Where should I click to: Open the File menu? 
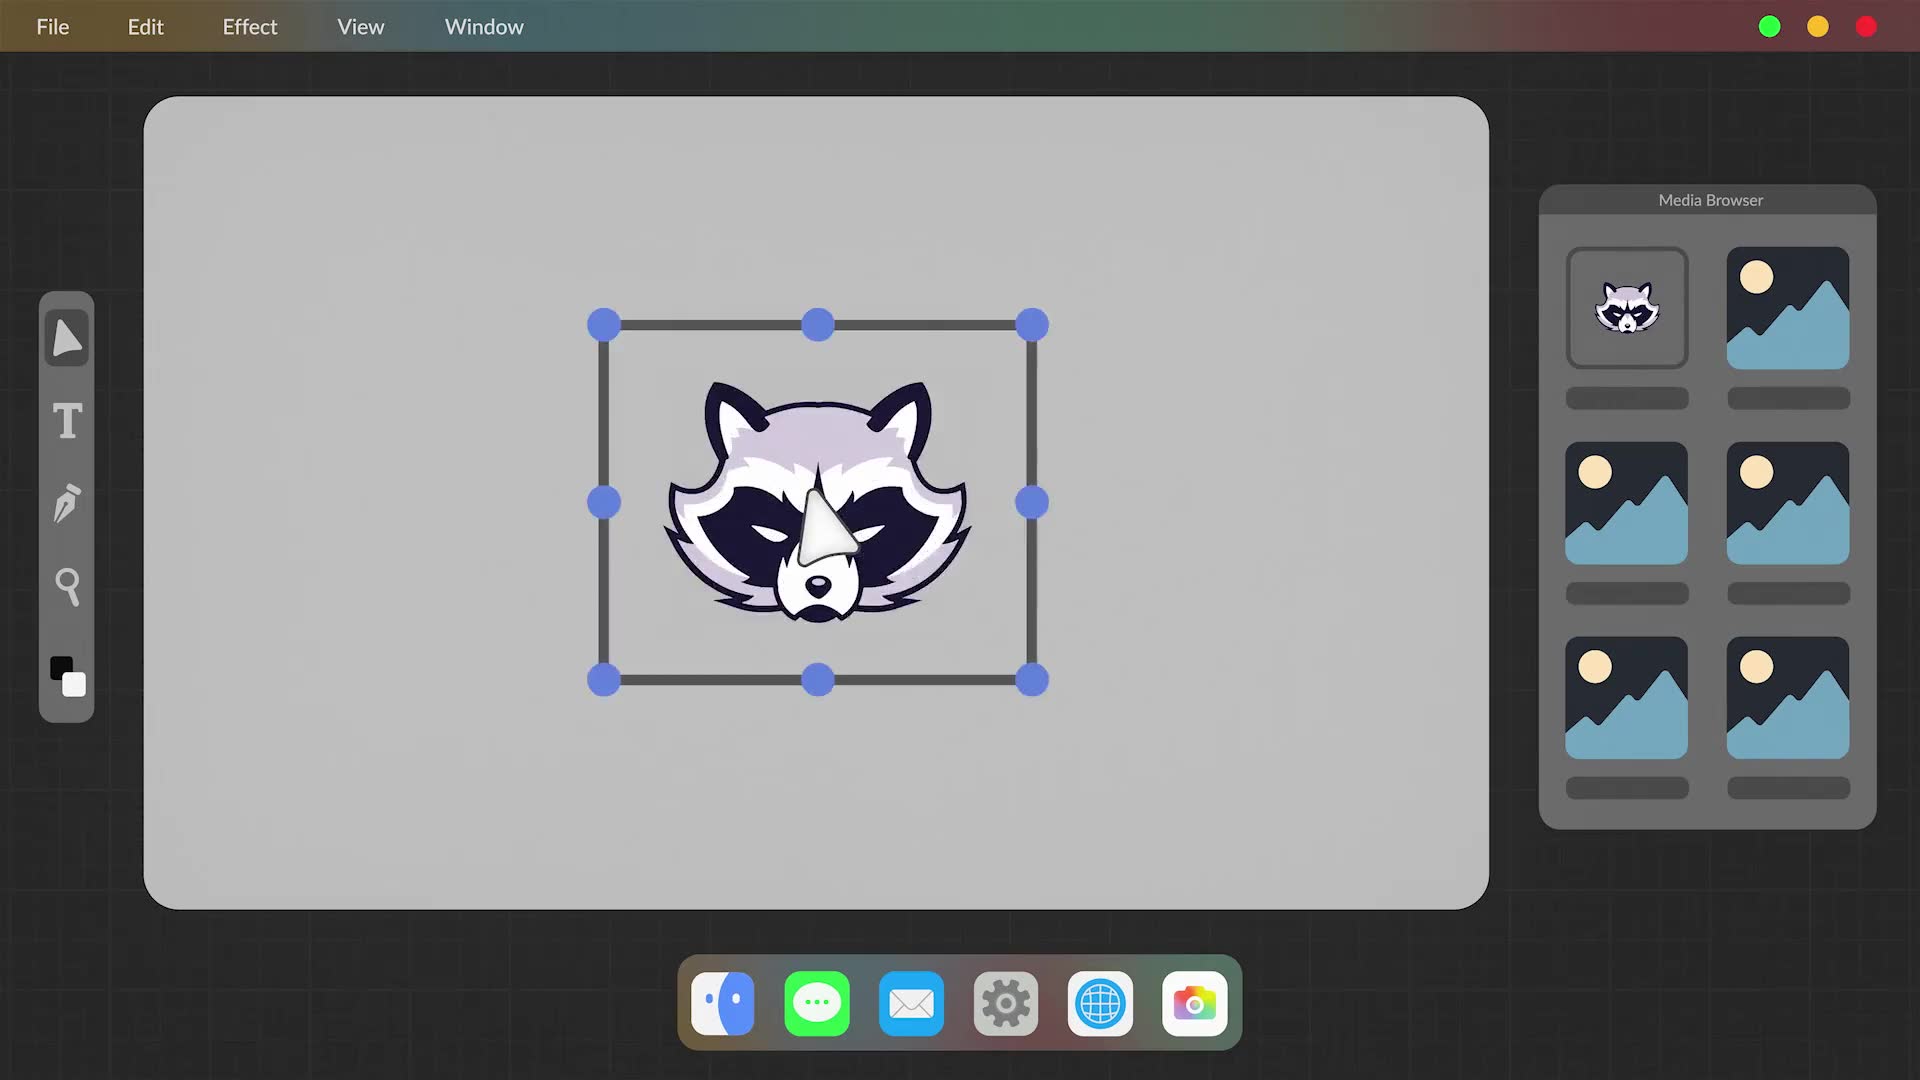(x=53, y=26)
